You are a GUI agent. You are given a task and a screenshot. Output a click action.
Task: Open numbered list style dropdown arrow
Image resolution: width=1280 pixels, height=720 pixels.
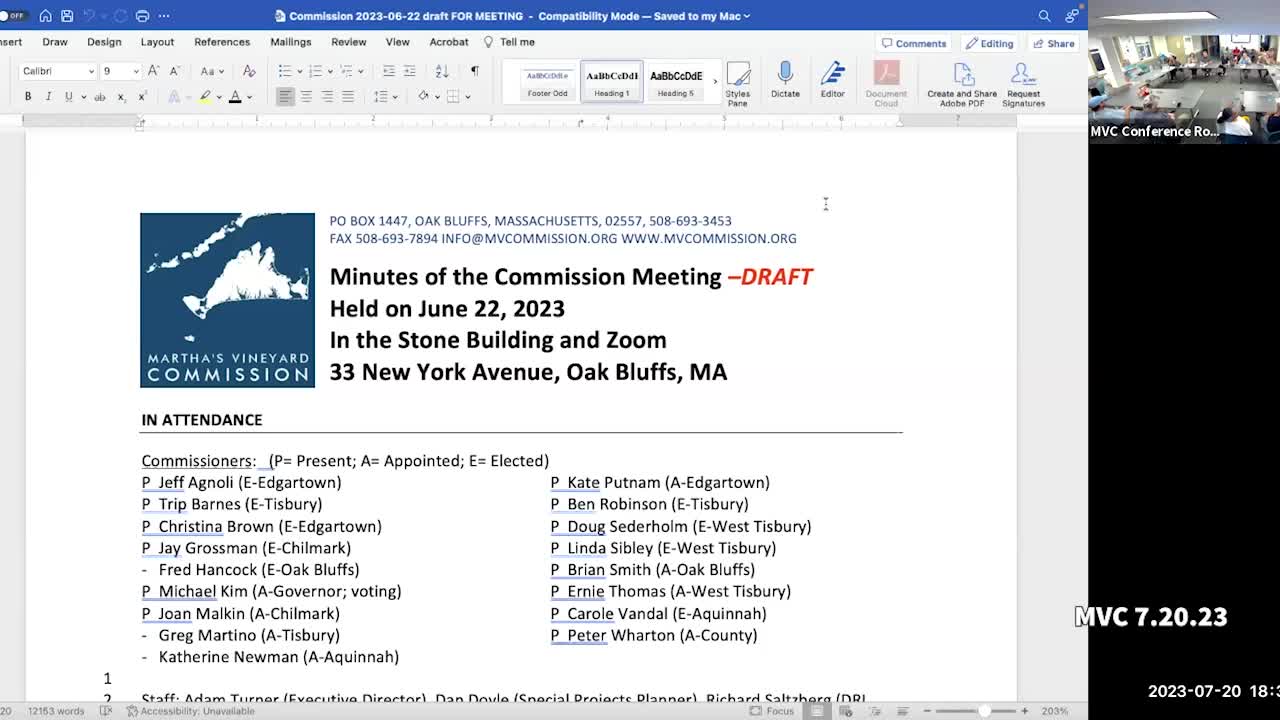pyautogui.click(x=329, y=71)
